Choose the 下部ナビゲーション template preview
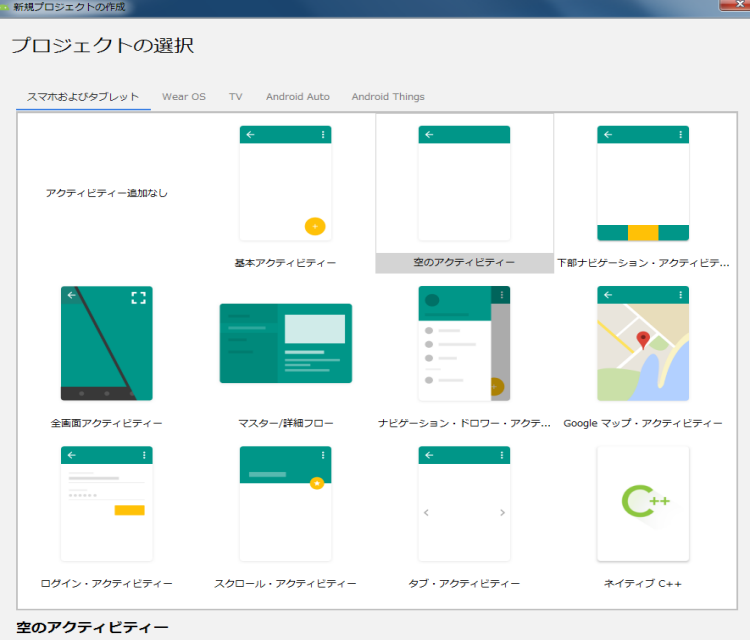The image size is (750, 640). point(643,183)
